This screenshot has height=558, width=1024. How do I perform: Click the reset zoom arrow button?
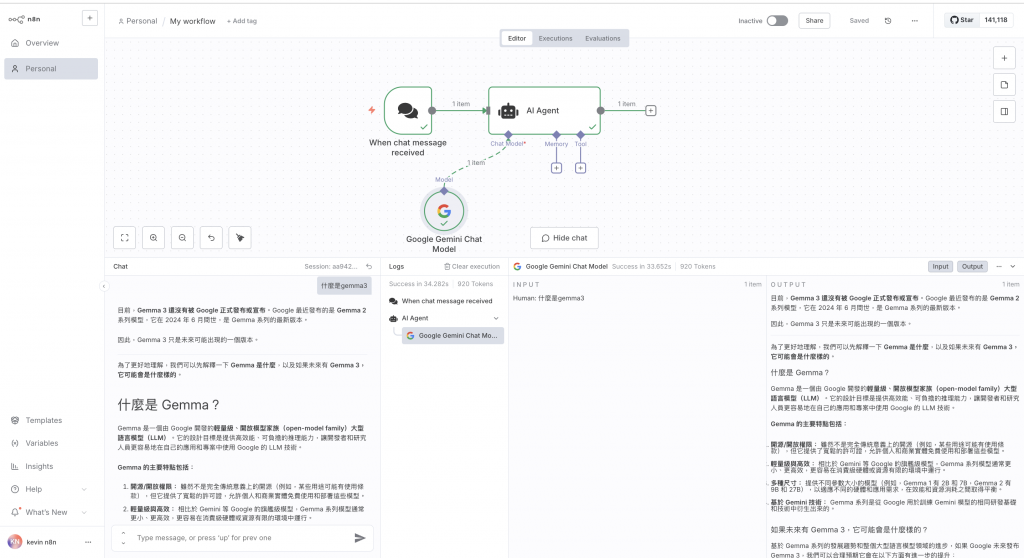211,238
